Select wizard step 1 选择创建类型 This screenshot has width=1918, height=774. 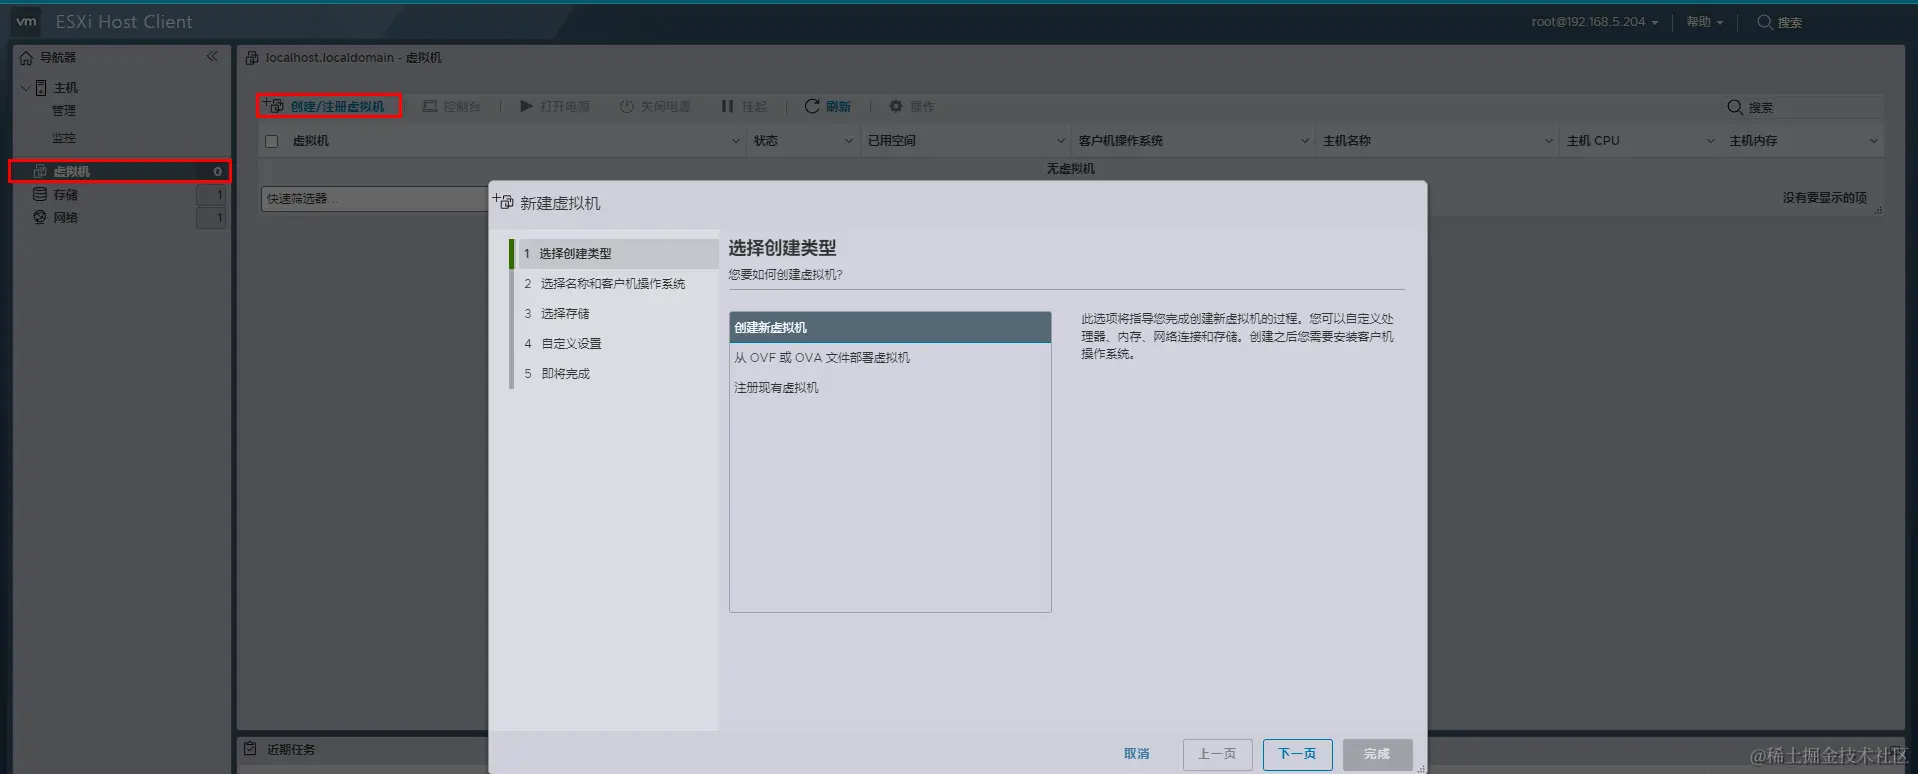616,254
